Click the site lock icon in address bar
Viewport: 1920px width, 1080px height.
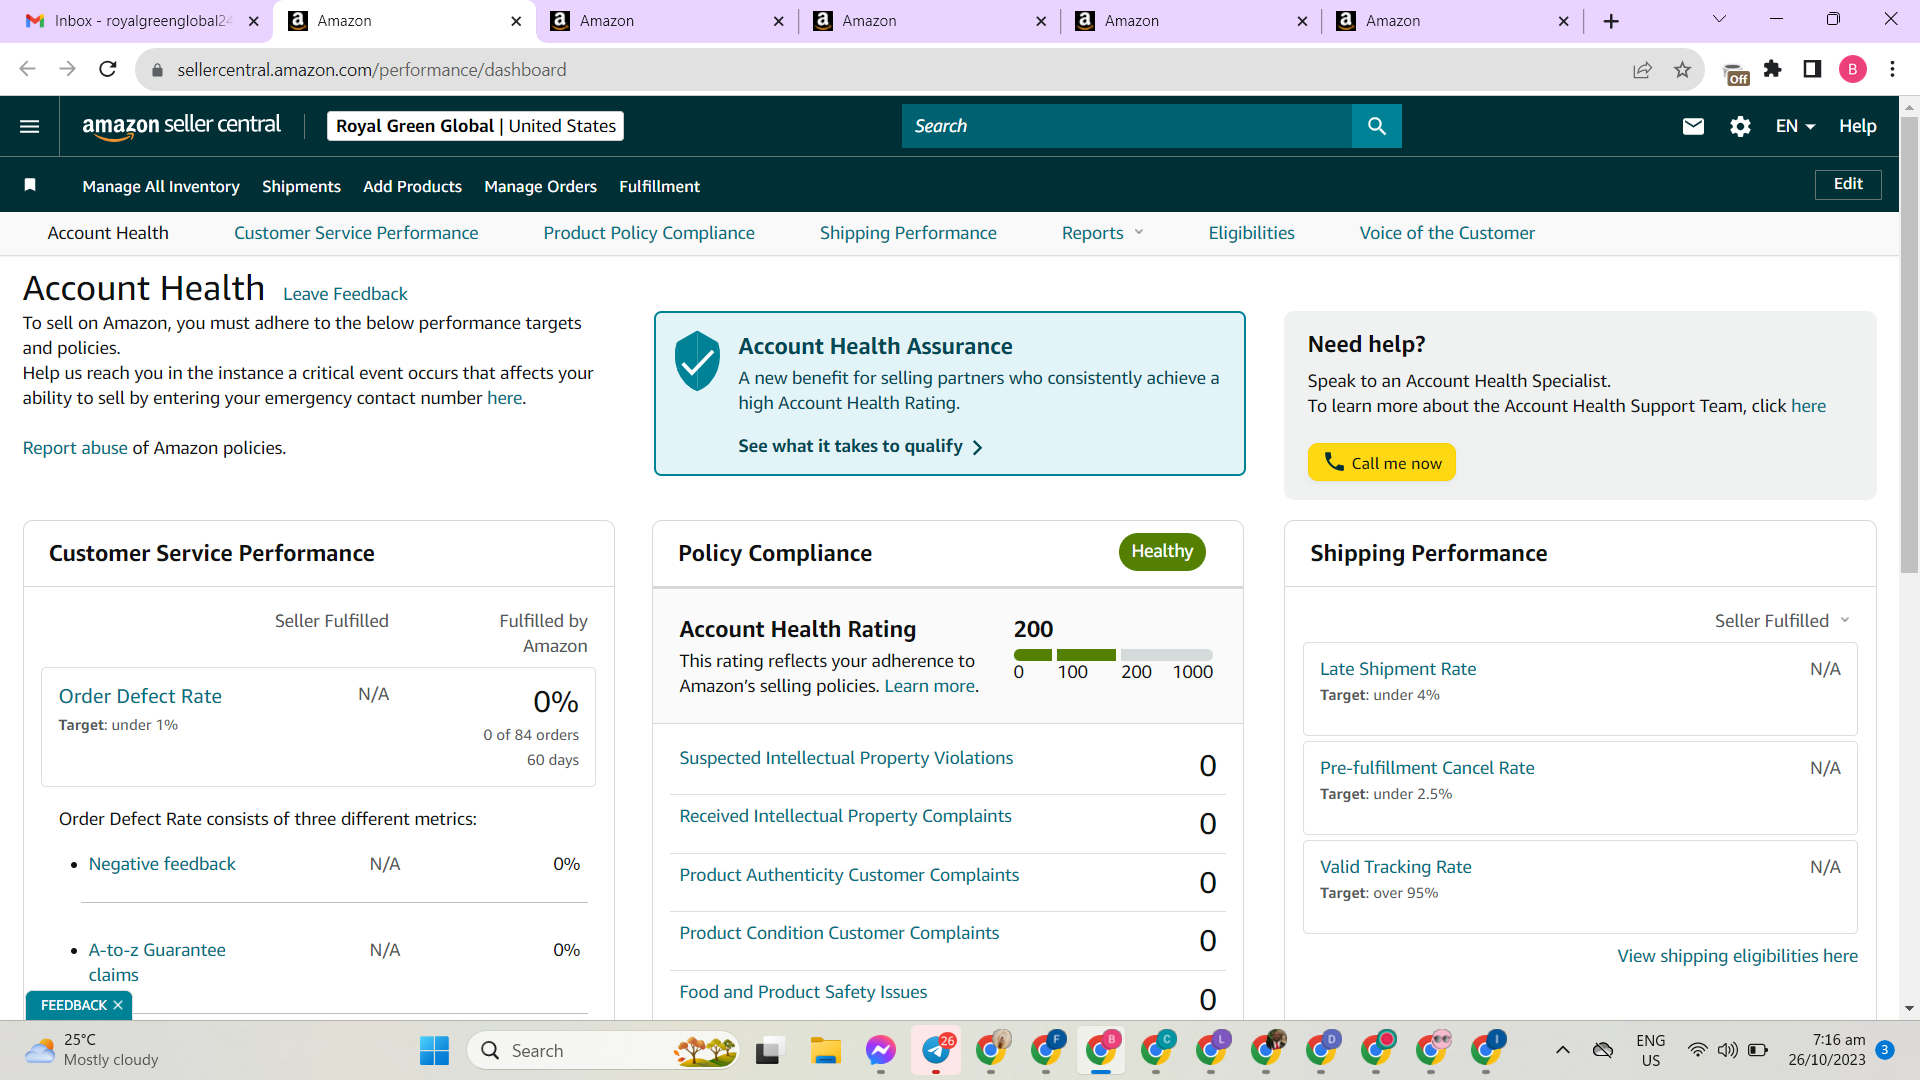click(156, 70)
